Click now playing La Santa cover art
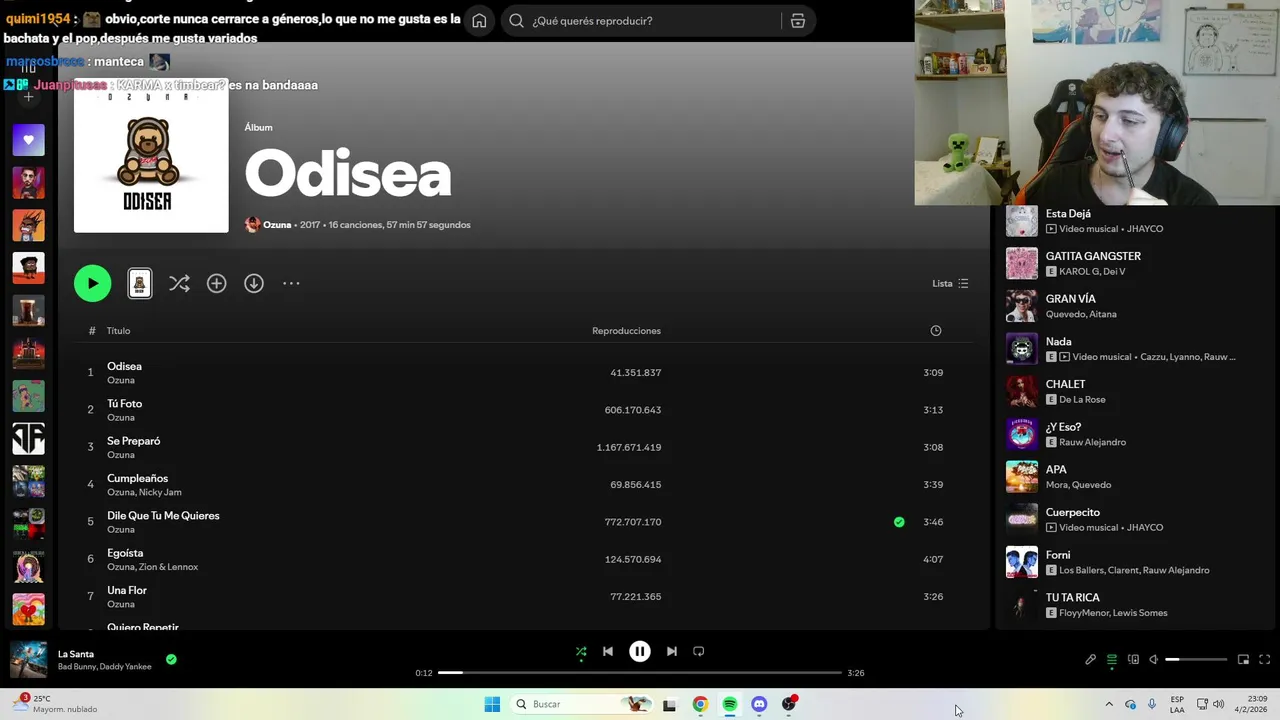Image resolution: width=1280 pixels, height=720 pixels. (x=28, y=660)
